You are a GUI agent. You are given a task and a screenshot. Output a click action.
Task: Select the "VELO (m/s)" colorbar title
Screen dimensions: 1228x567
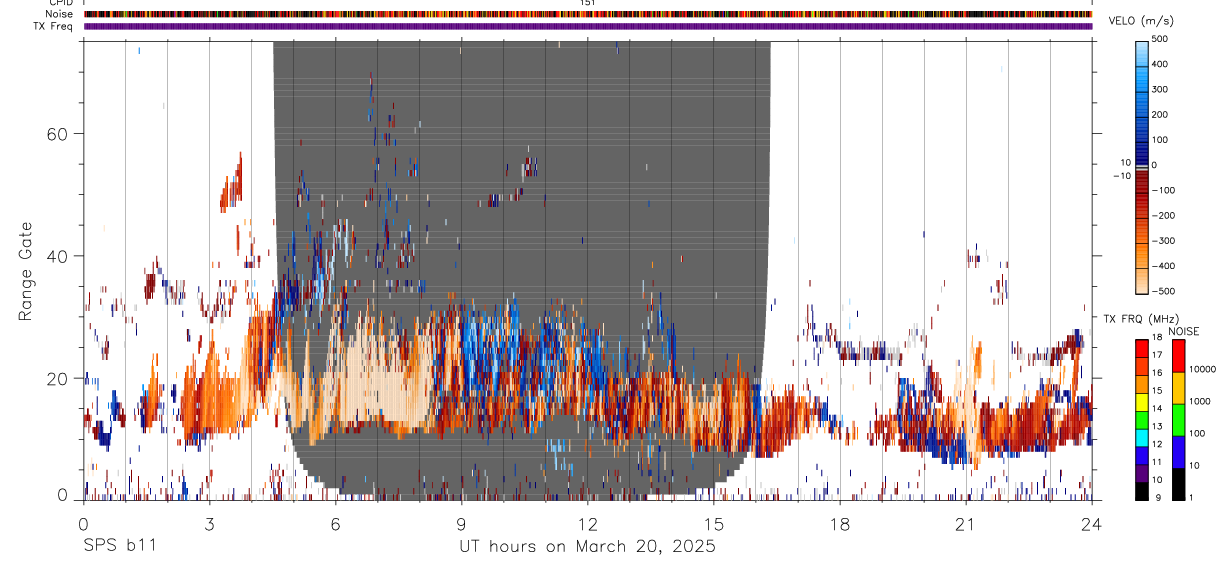(1143, 21)
